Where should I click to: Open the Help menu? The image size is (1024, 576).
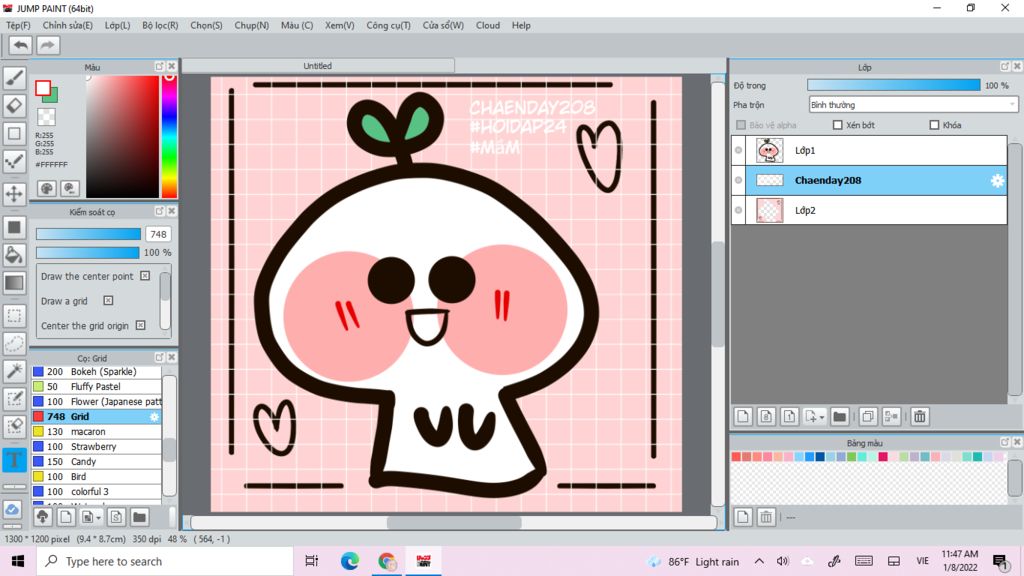point(521,25)
